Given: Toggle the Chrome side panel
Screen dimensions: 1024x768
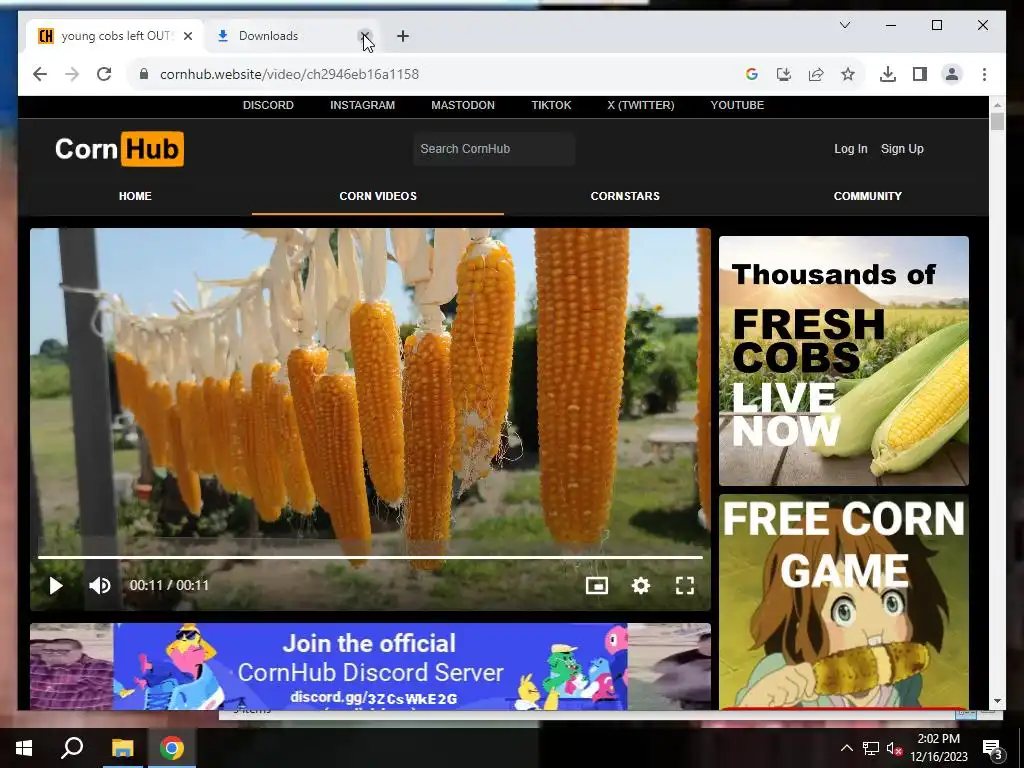Looking at the screenshot, I should 920,74.
